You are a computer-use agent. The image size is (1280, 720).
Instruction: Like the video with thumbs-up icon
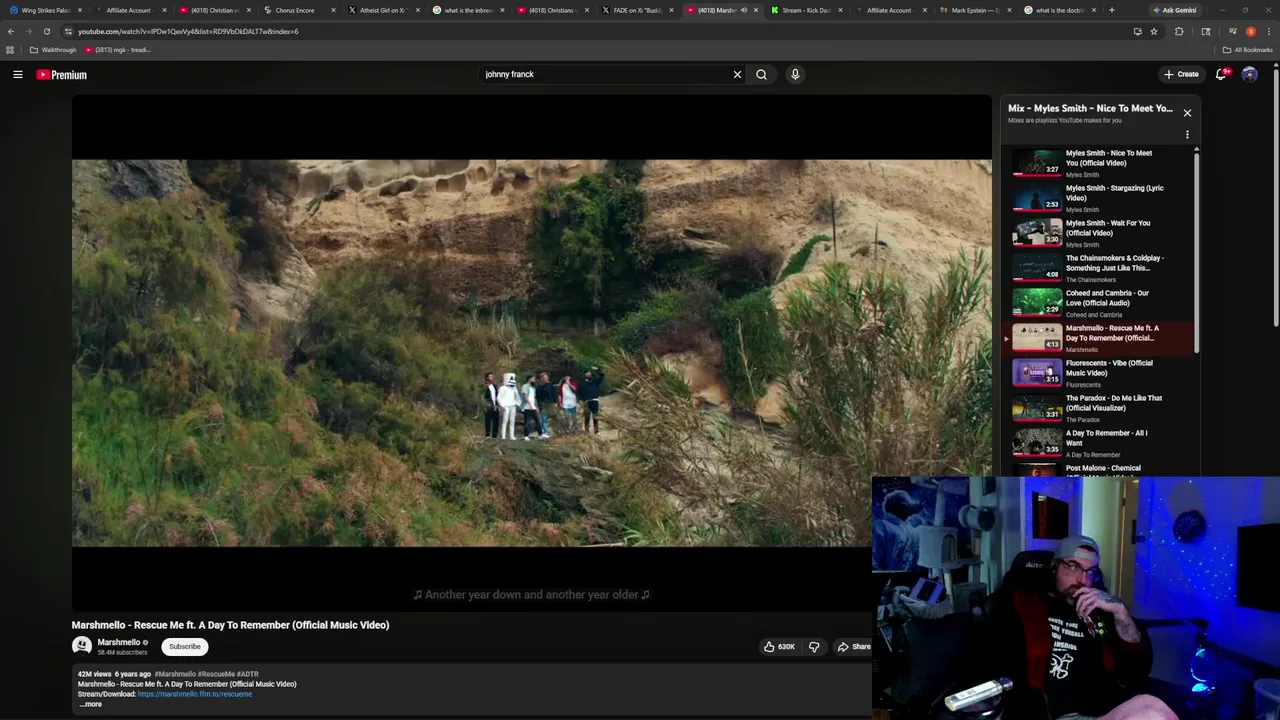779,647
